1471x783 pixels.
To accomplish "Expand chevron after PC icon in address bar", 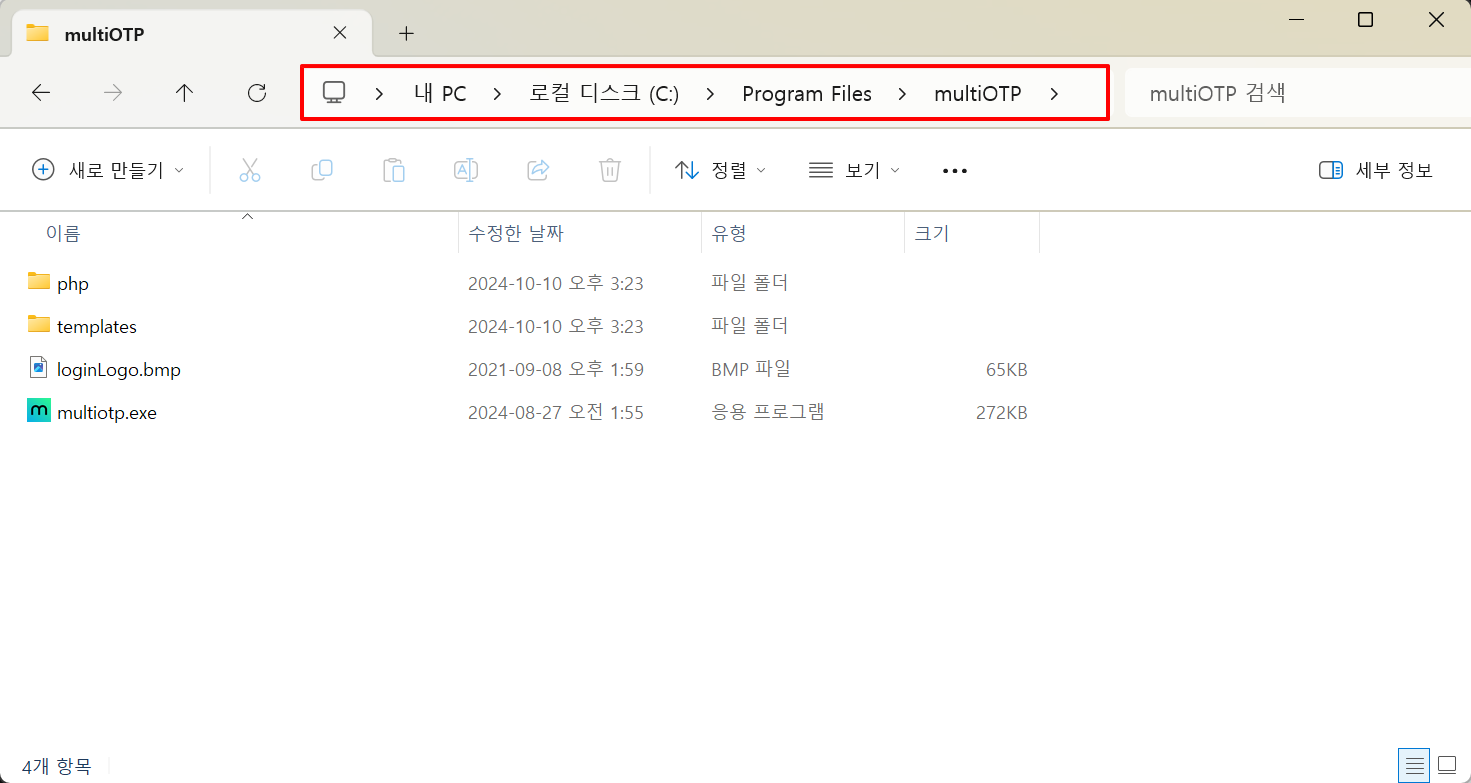I will tap(379, 94).
